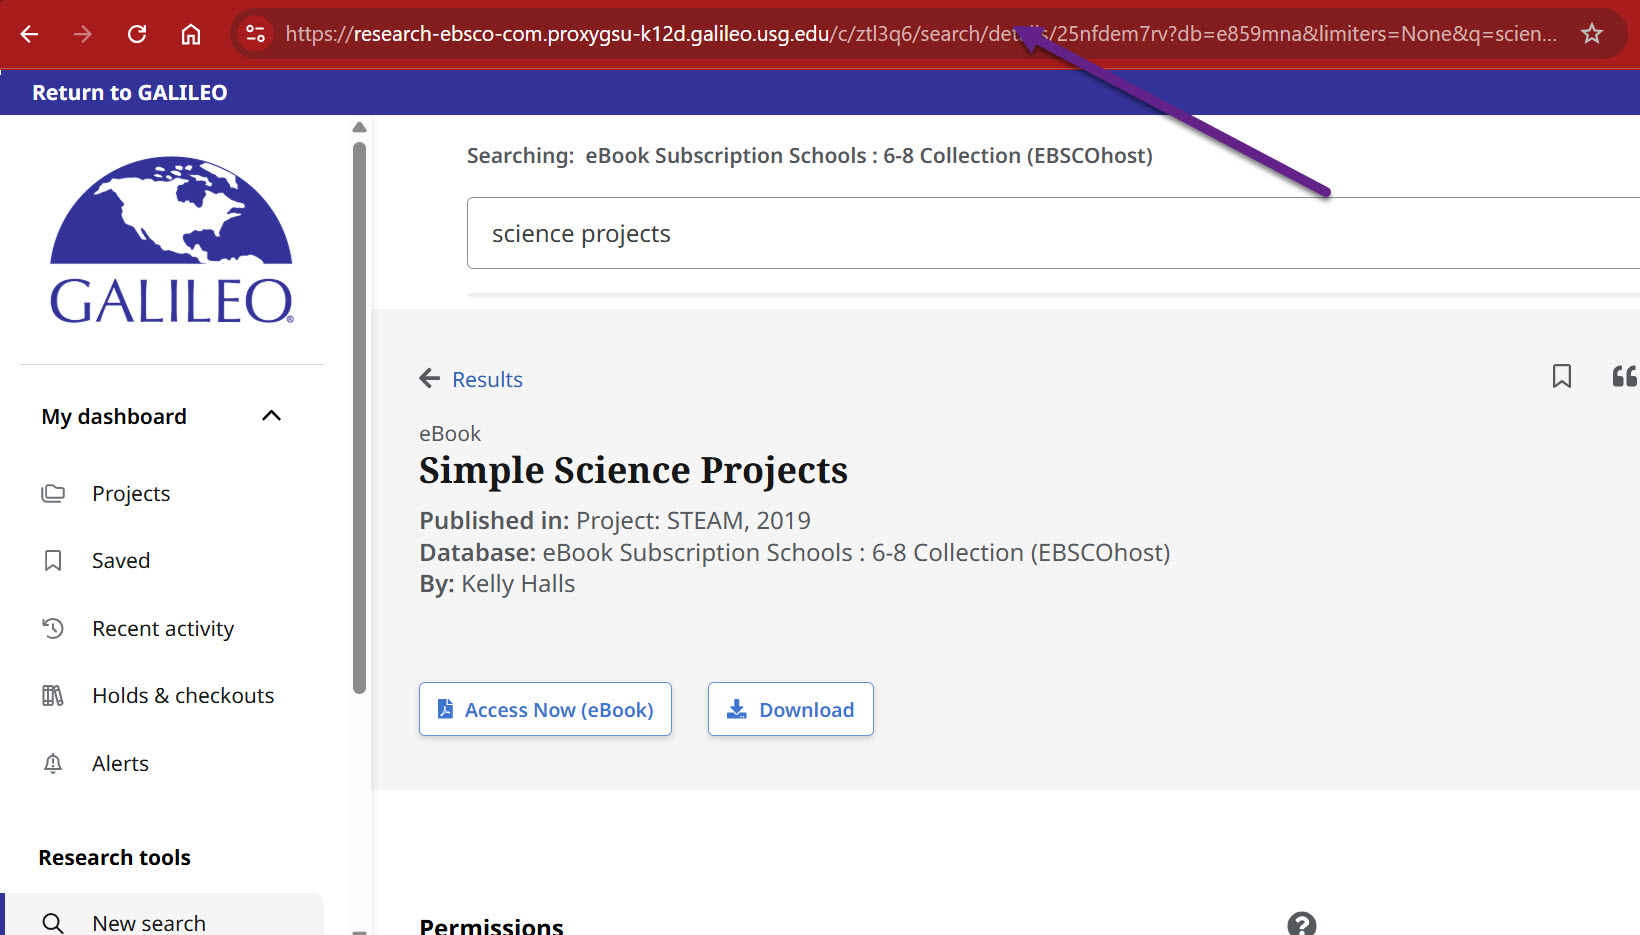The image size is (1640, 935).
Task: Click Published in: Project: STEAM, 2019
Action: point(615,521)
